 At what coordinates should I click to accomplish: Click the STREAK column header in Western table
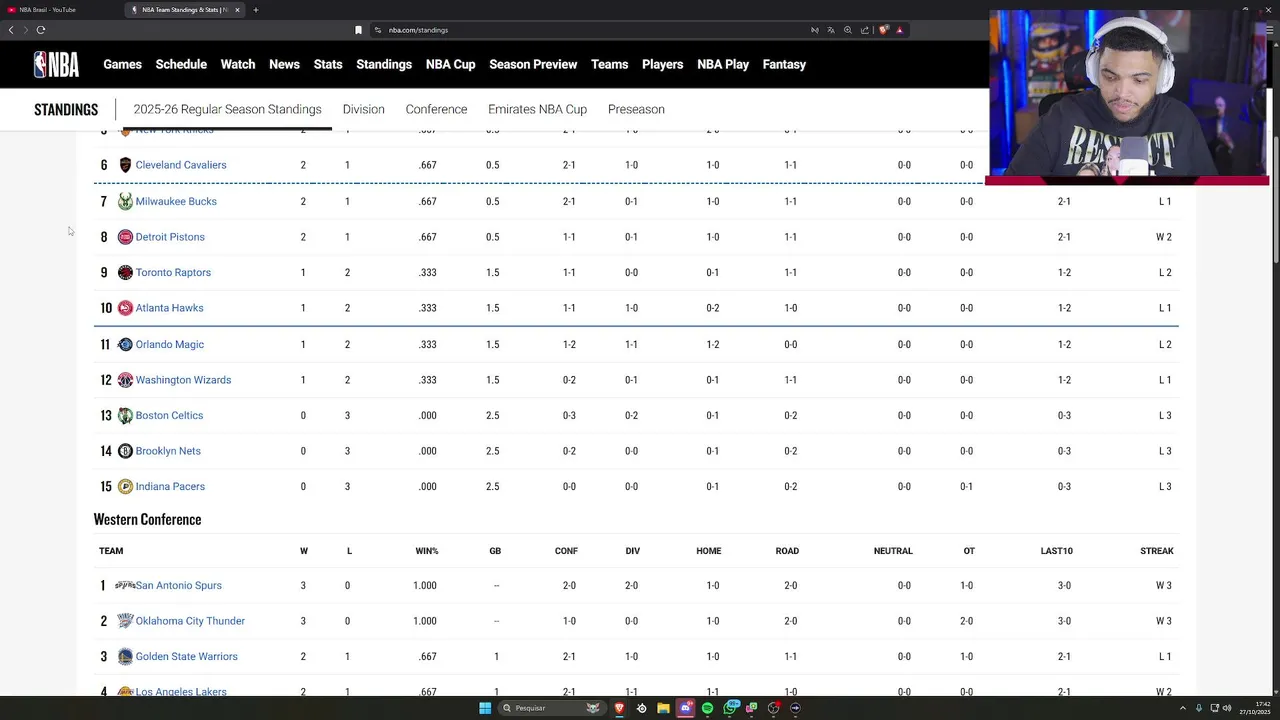[x=1157, y=551]
